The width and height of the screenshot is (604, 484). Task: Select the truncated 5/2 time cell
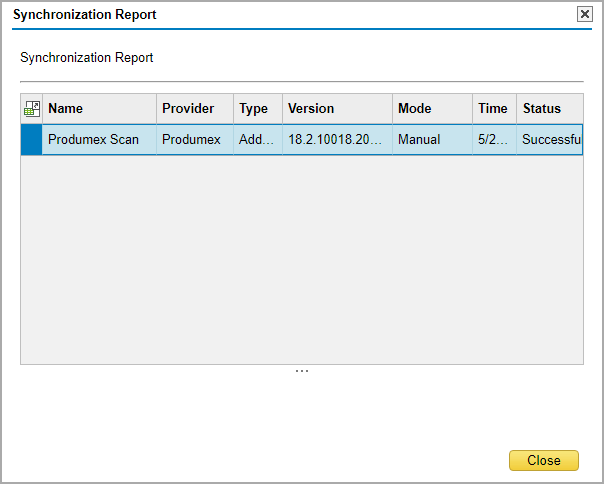pyautogui.click(x=493, y=140)
